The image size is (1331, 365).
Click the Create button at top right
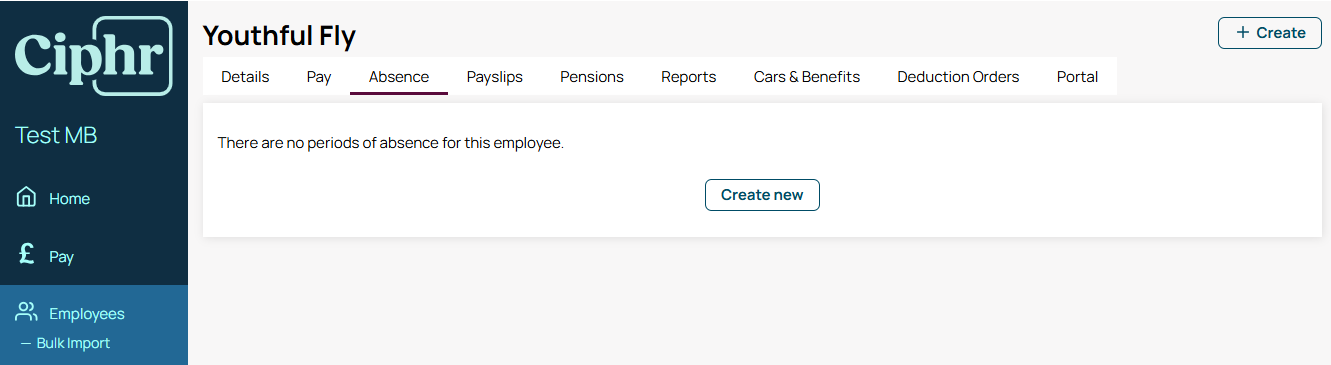point(1270,33)
